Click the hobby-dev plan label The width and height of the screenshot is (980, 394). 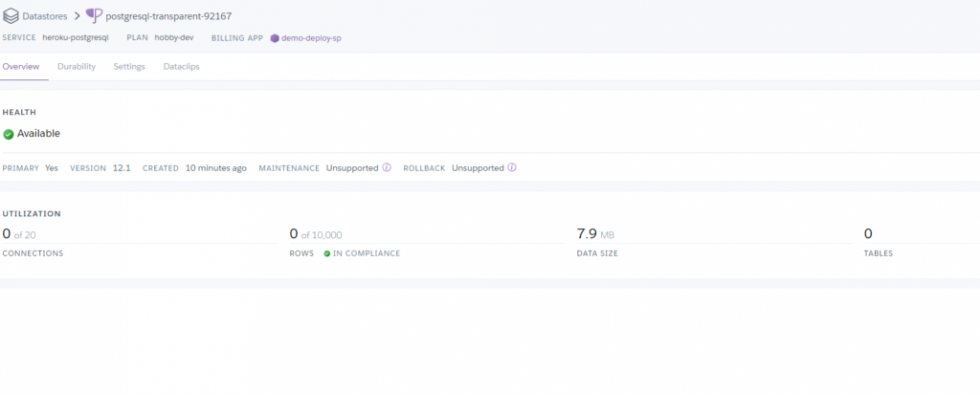point(174,38)
